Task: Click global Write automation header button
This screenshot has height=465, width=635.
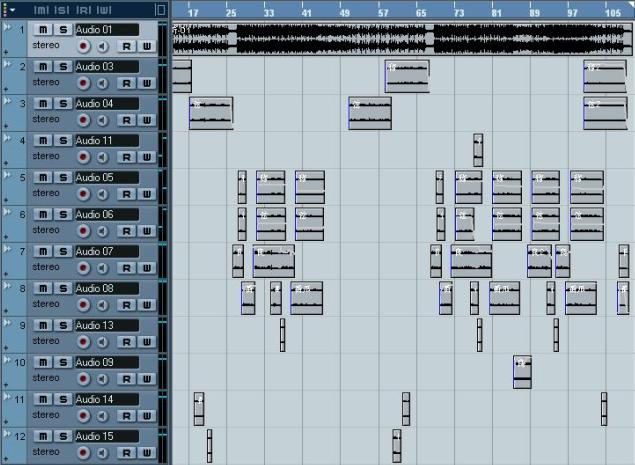Action: (104, 9)
